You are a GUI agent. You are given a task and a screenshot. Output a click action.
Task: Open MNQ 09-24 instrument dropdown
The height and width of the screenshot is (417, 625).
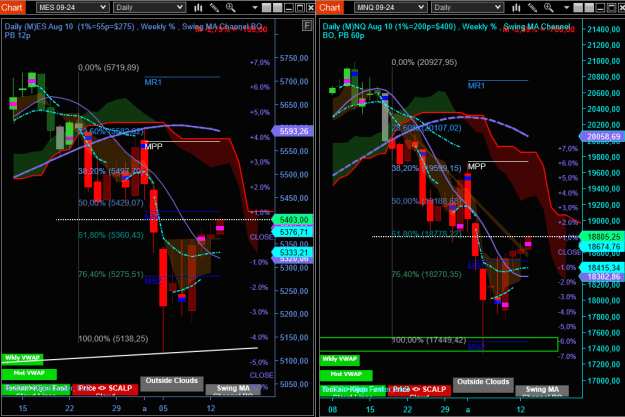391,7
